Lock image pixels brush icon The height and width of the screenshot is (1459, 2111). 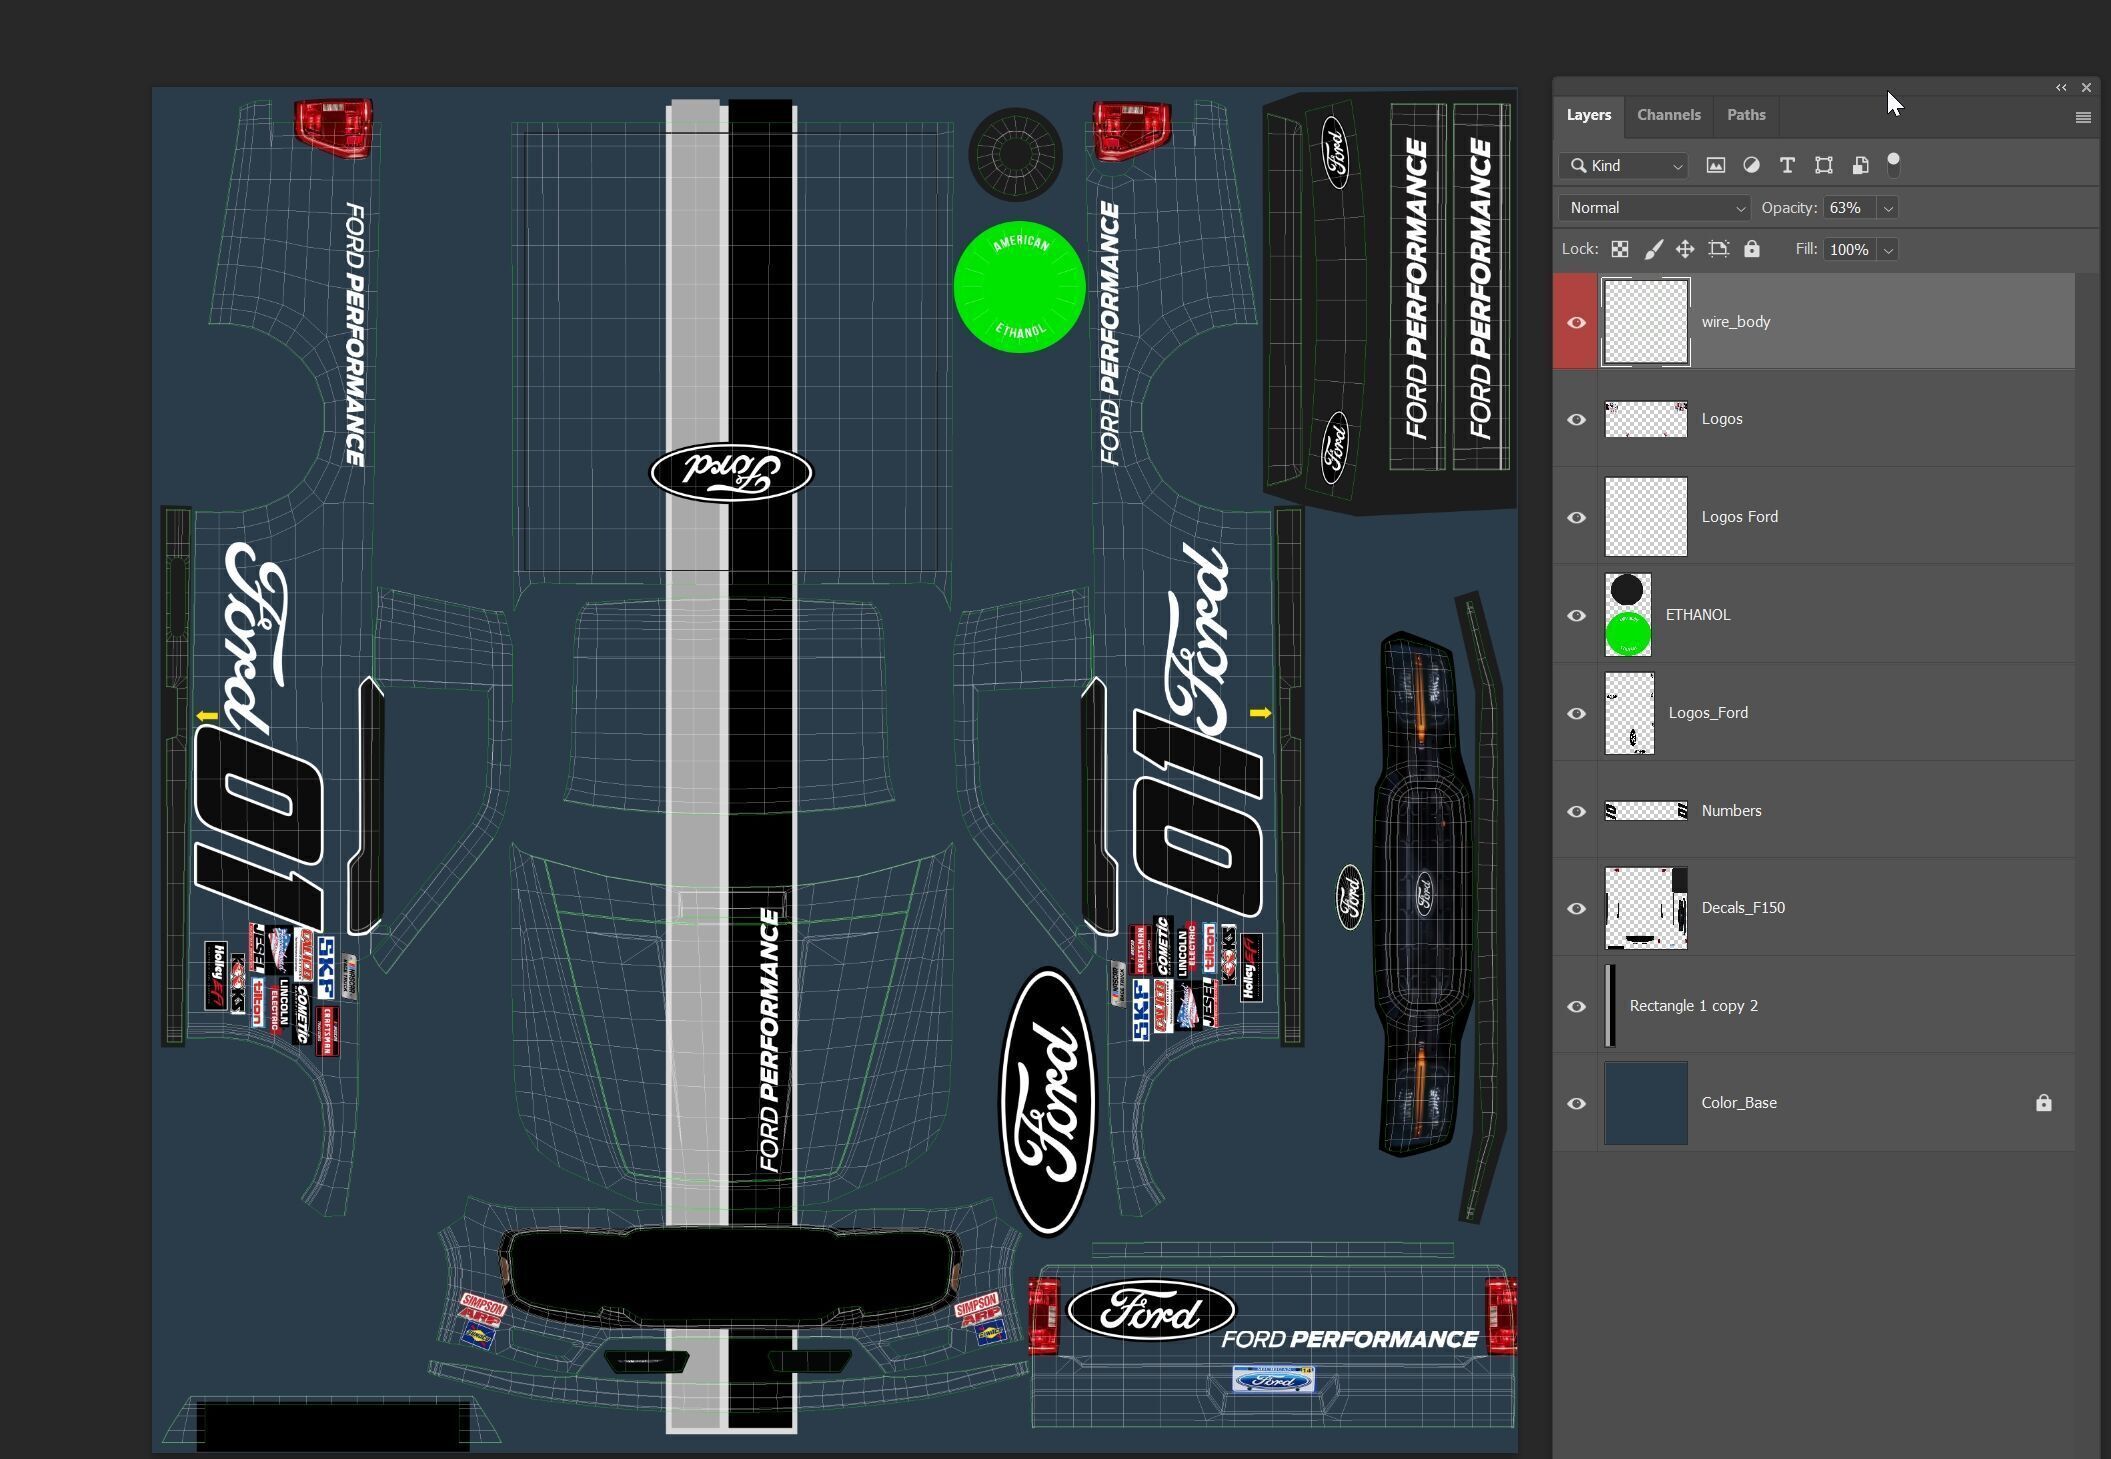(1653, 249)
